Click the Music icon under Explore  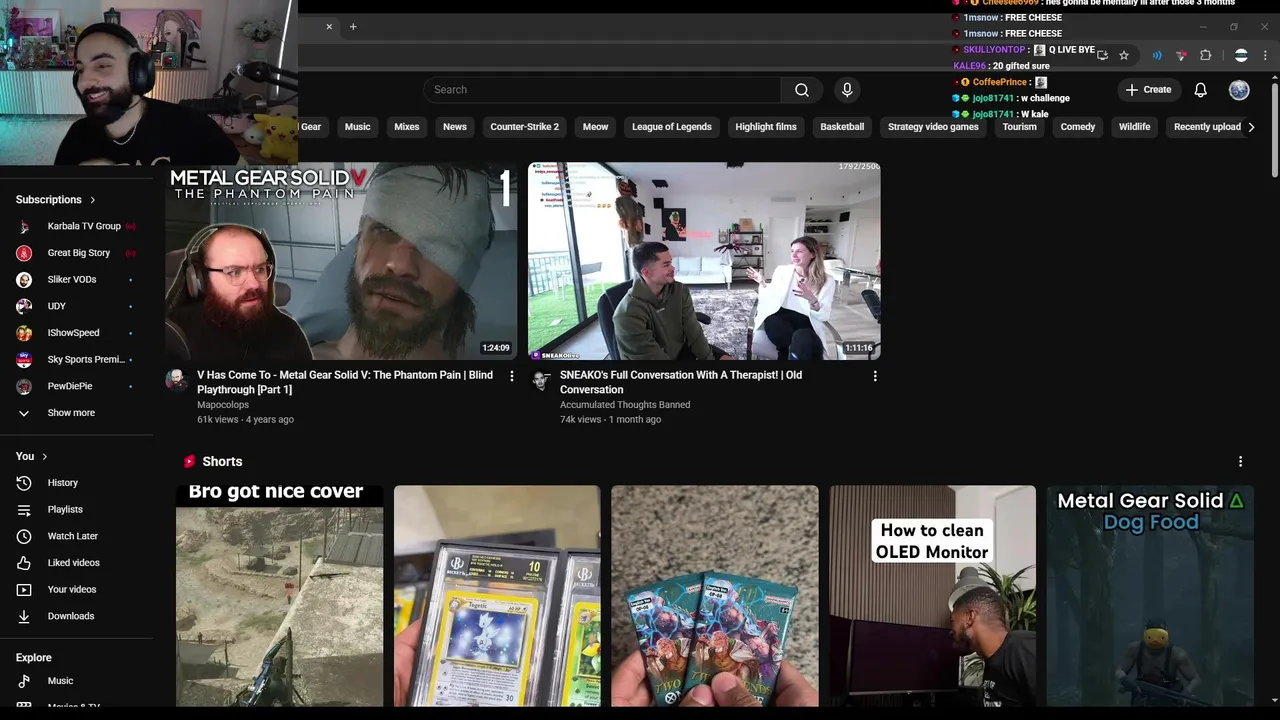pyautogui.click(x=24, y=681)
